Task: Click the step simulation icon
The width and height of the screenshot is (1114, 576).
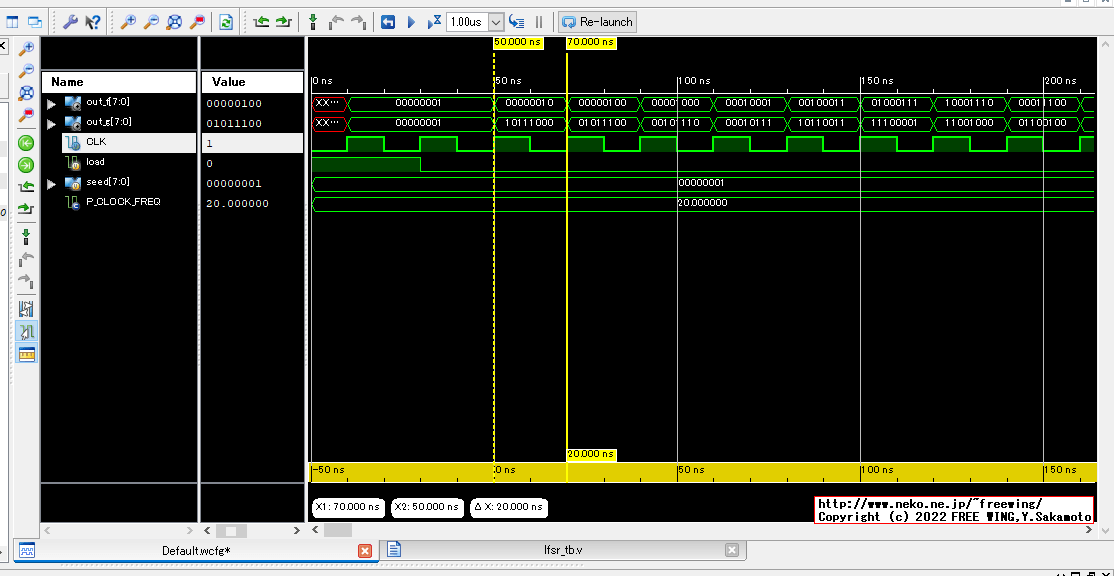Action: (x=517, y=22)
